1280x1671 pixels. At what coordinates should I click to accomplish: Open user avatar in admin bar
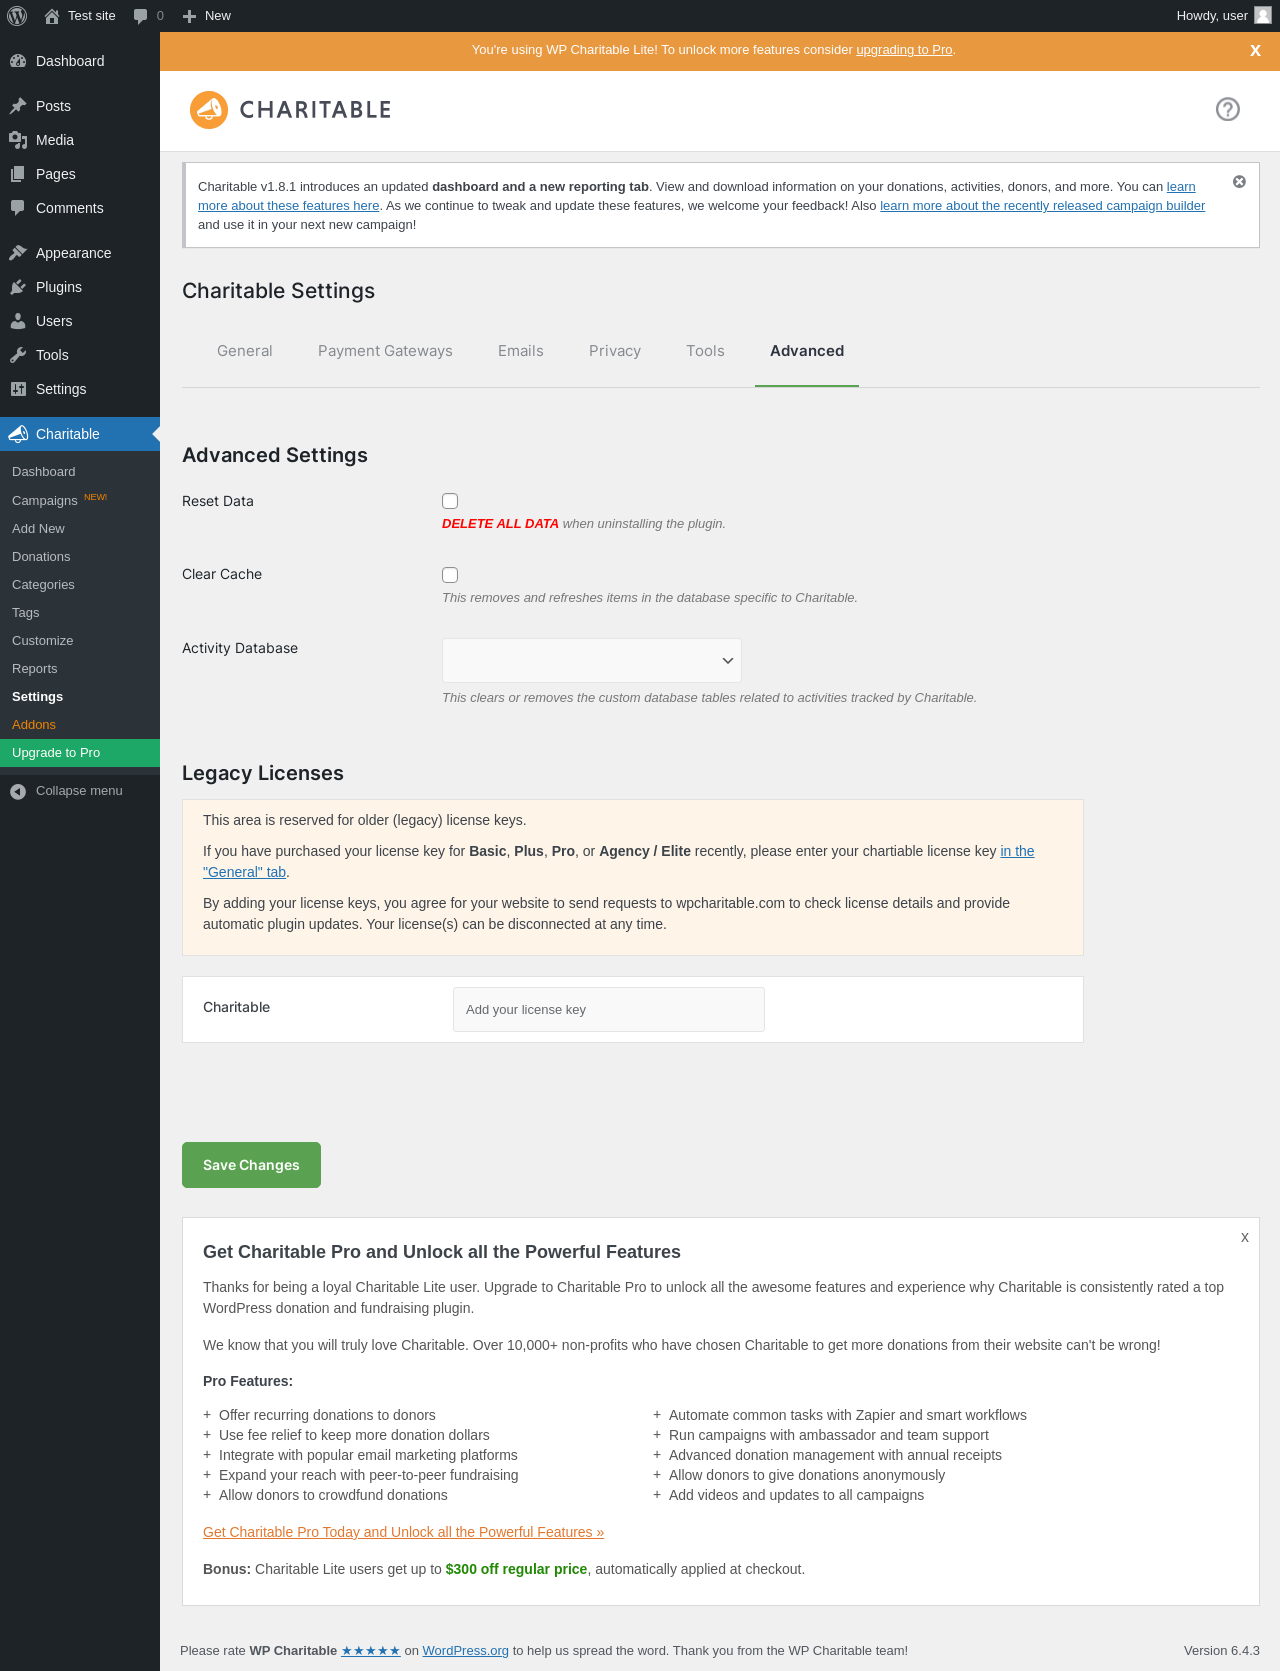1263,15
